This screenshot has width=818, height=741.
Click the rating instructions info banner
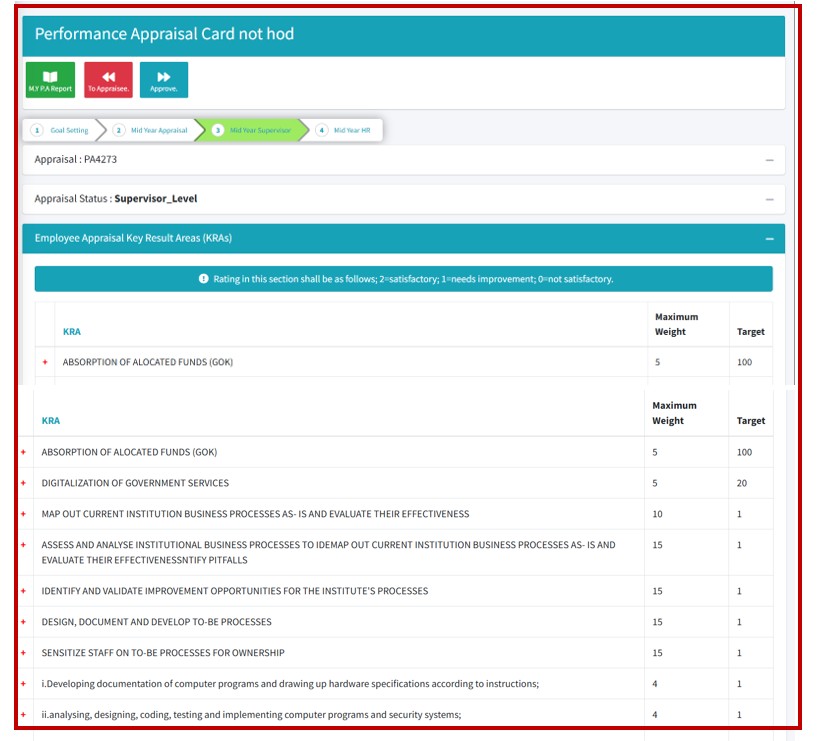pos(403,279)
